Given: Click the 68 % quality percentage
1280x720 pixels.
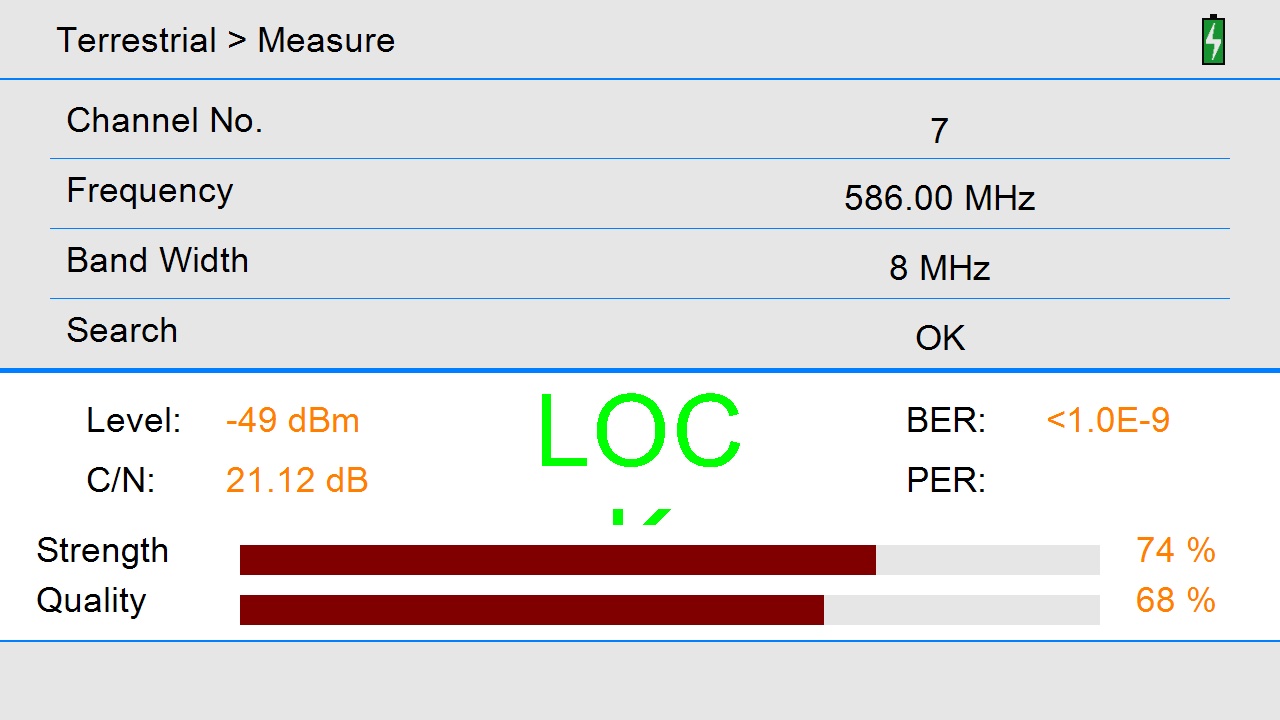Looking at the screenshot, I should click(1175, 601).
